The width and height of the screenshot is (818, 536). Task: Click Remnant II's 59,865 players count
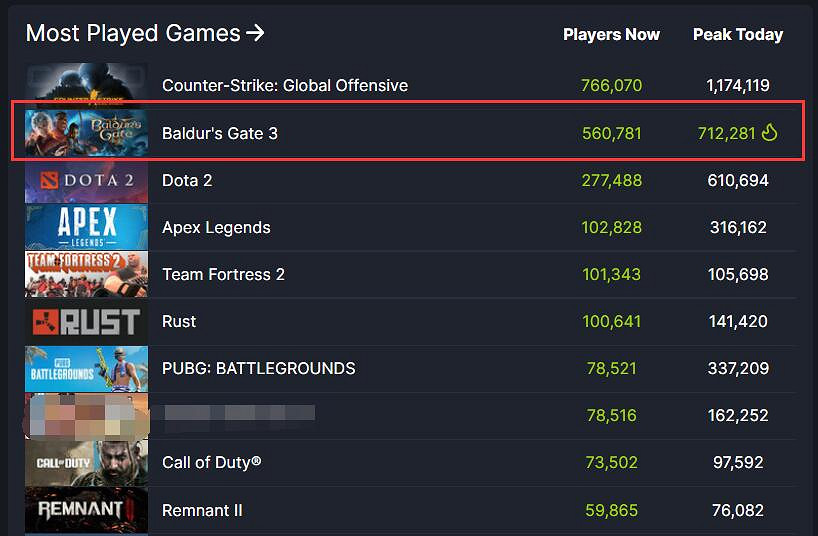point(611,510)
